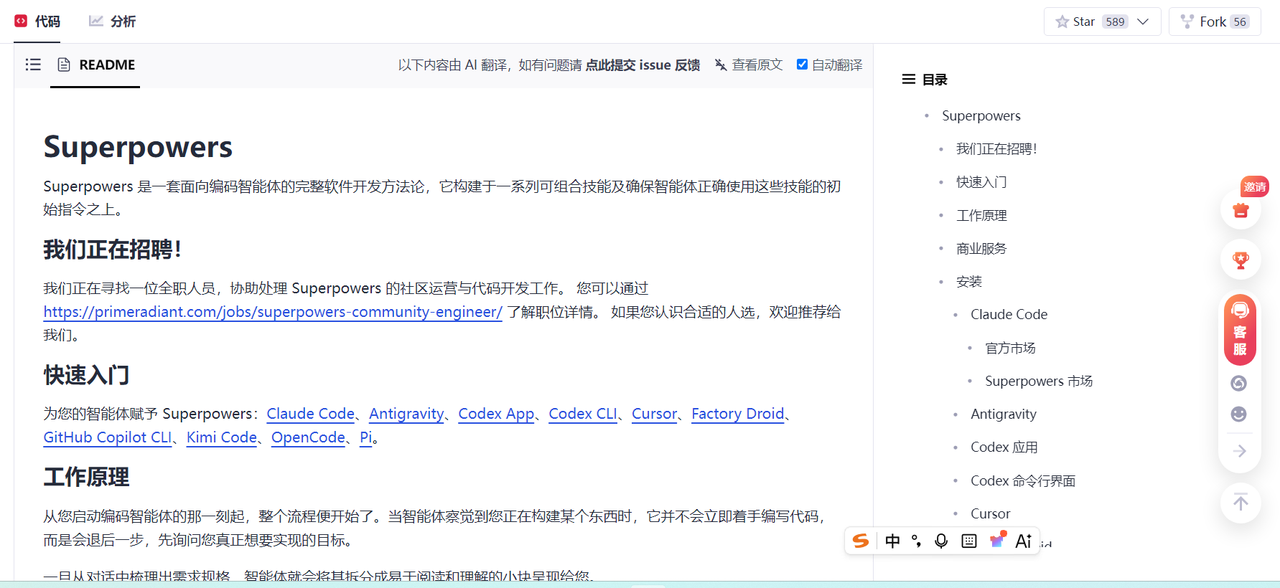Click 点此提交 issue 反馈 link
The width and height of the screenshot is (1280, 588).
[x=643, y=65]
